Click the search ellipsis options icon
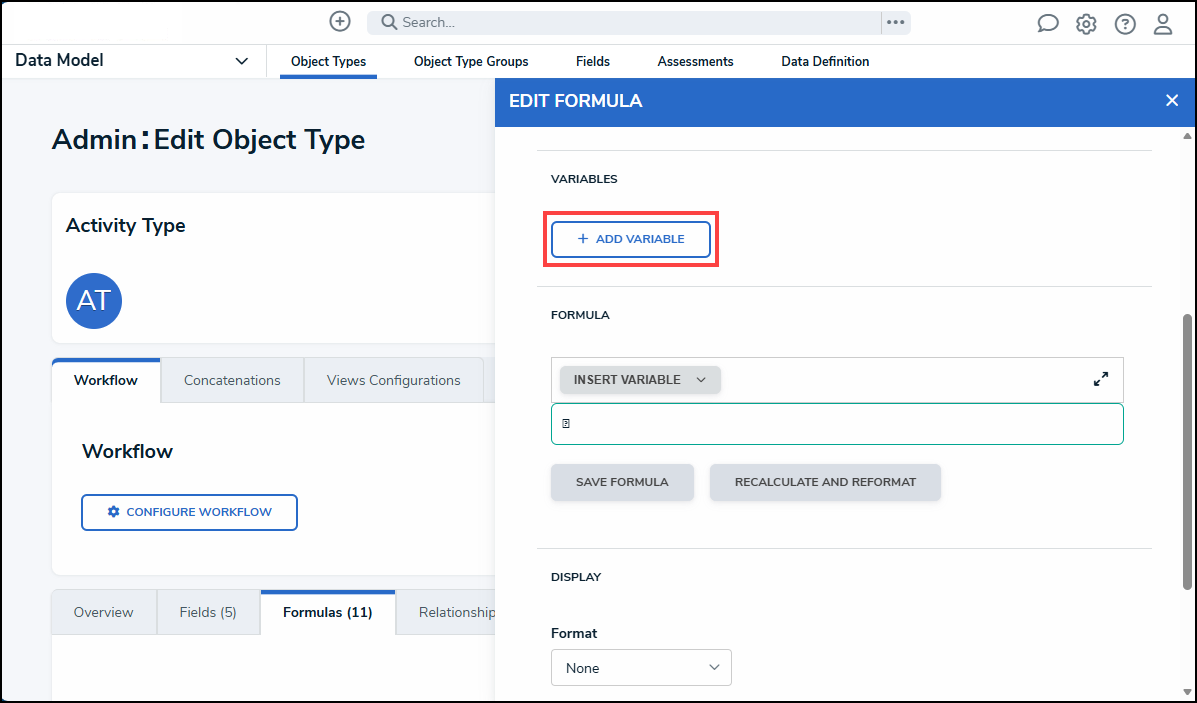The width and height of the screenshot is (1197, 703). coord(895,22)
